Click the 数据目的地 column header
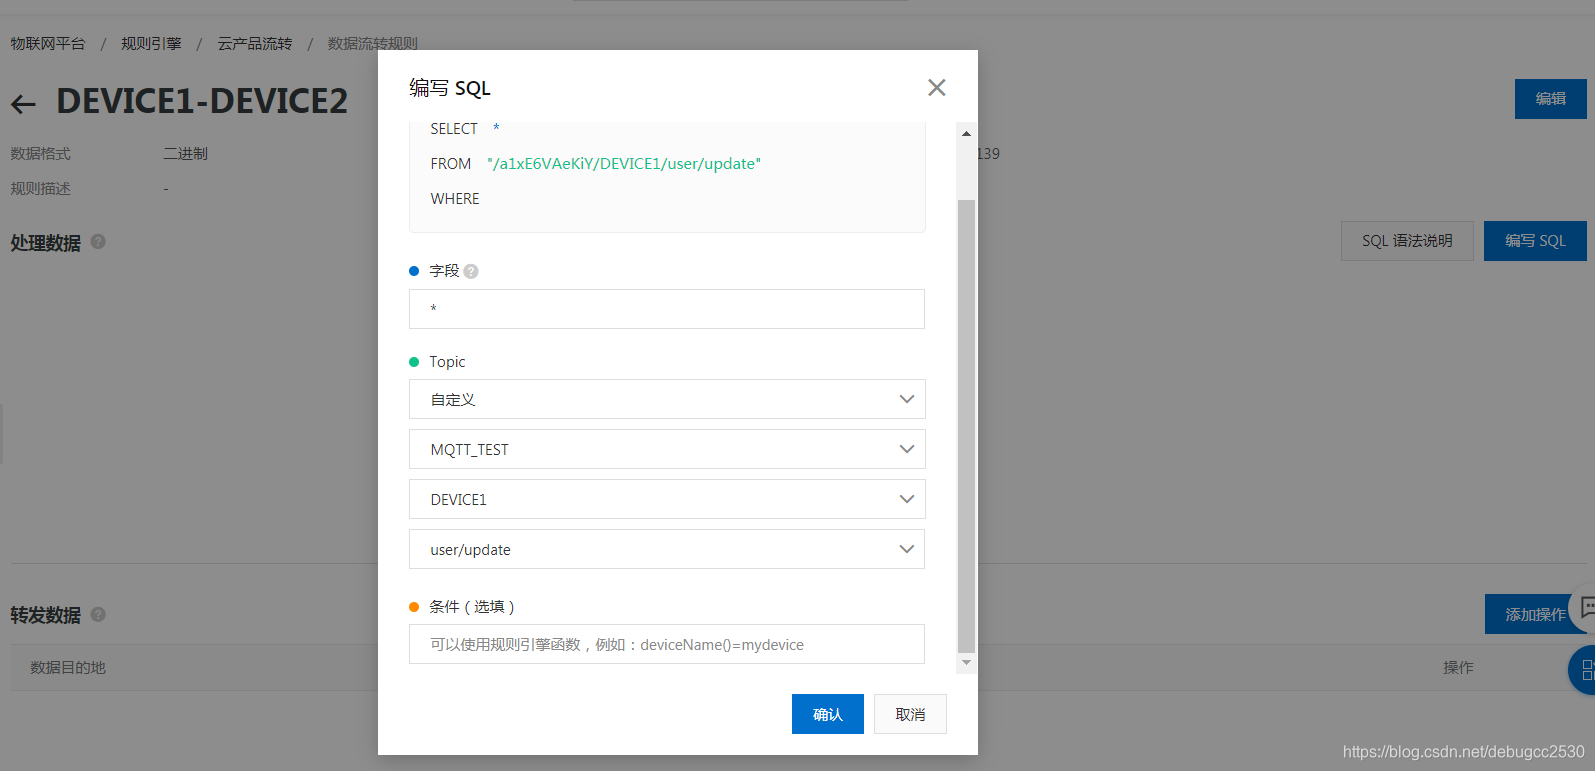The width and height of the screenshot is (1595, 771). coord(68,667)
